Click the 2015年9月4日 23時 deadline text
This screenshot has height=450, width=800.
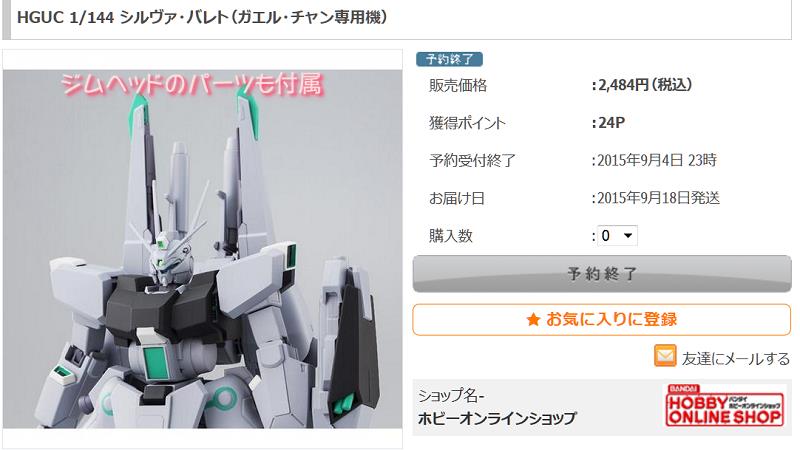point(657,160)
